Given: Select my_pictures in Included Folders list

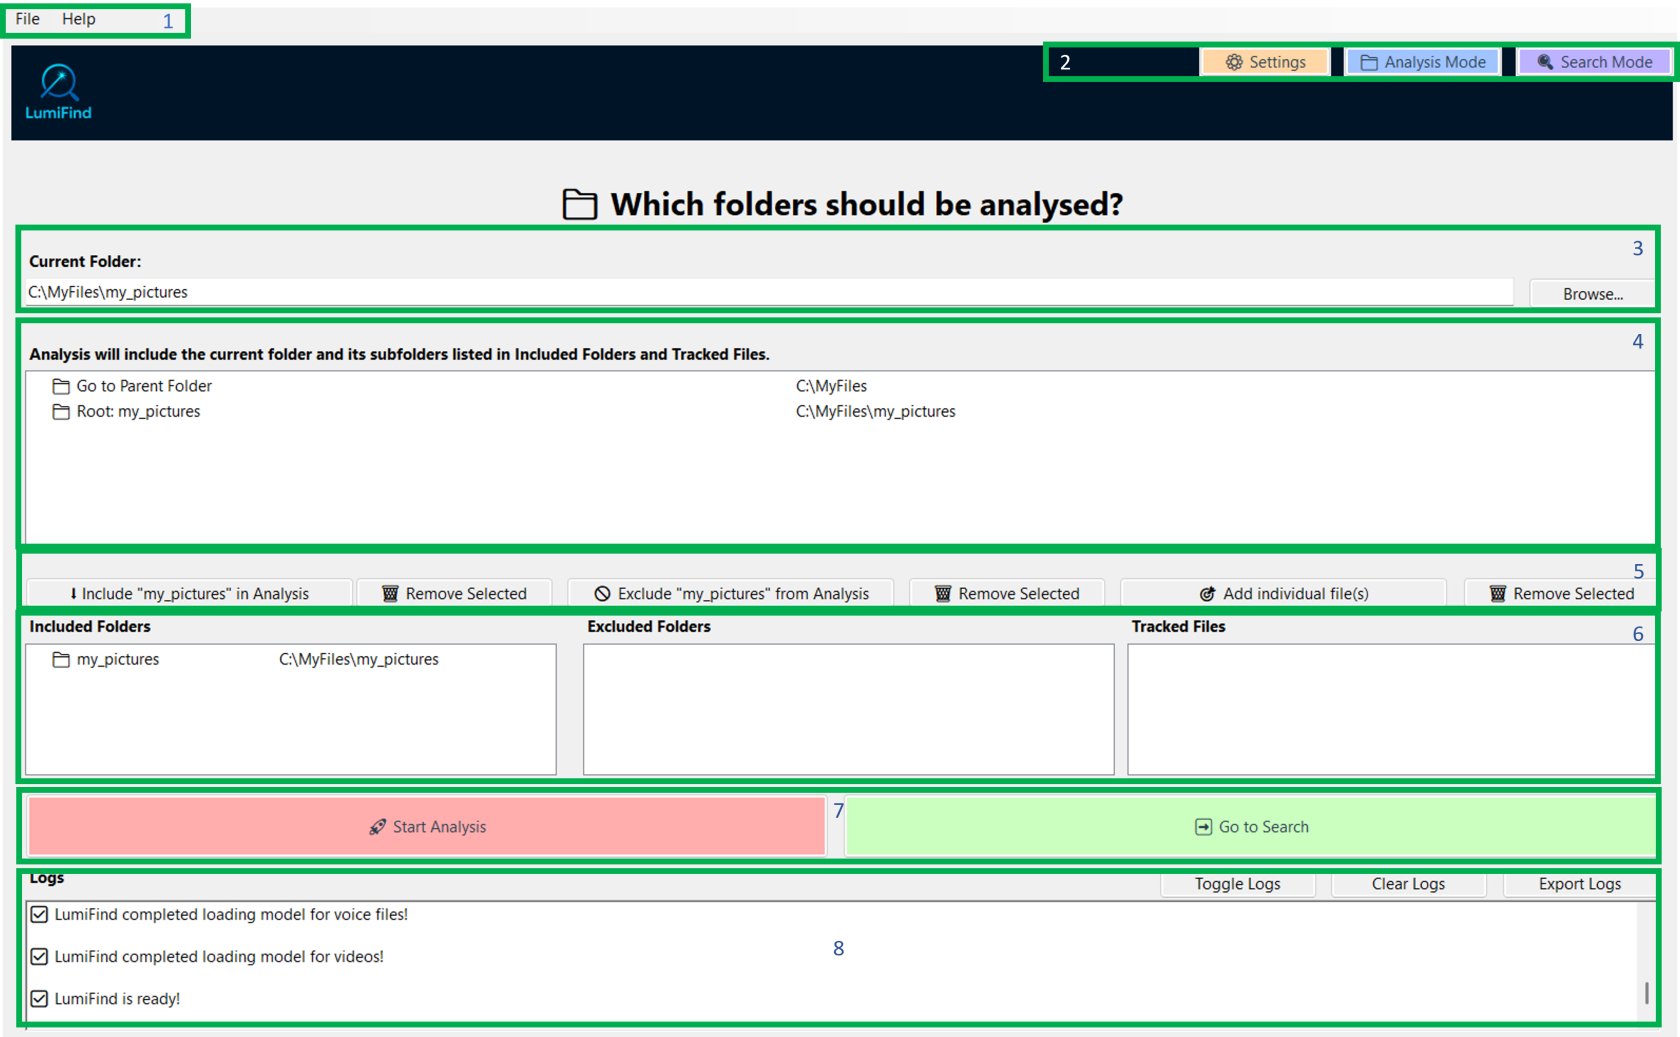Looking at the screenshot, I should (290, 659).
